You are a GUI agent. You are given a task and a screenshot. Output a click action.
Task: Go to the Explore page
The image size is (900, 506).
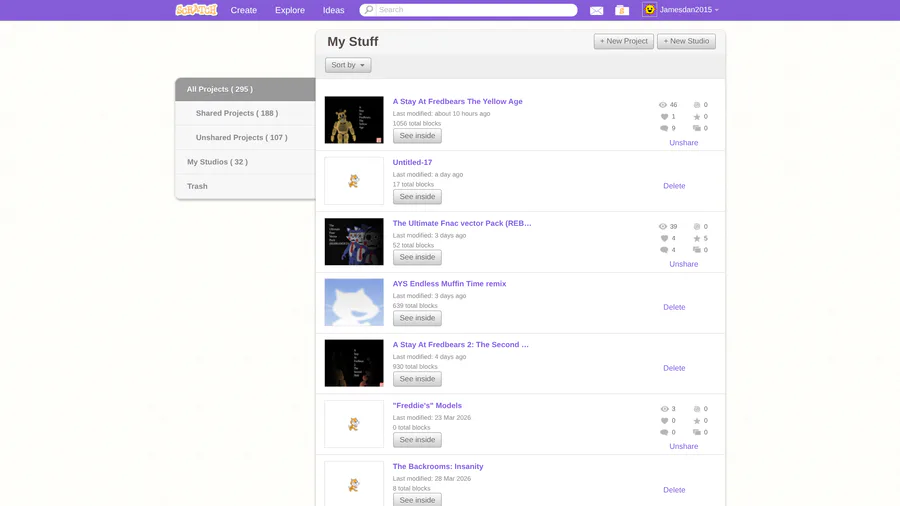[290, 10]
